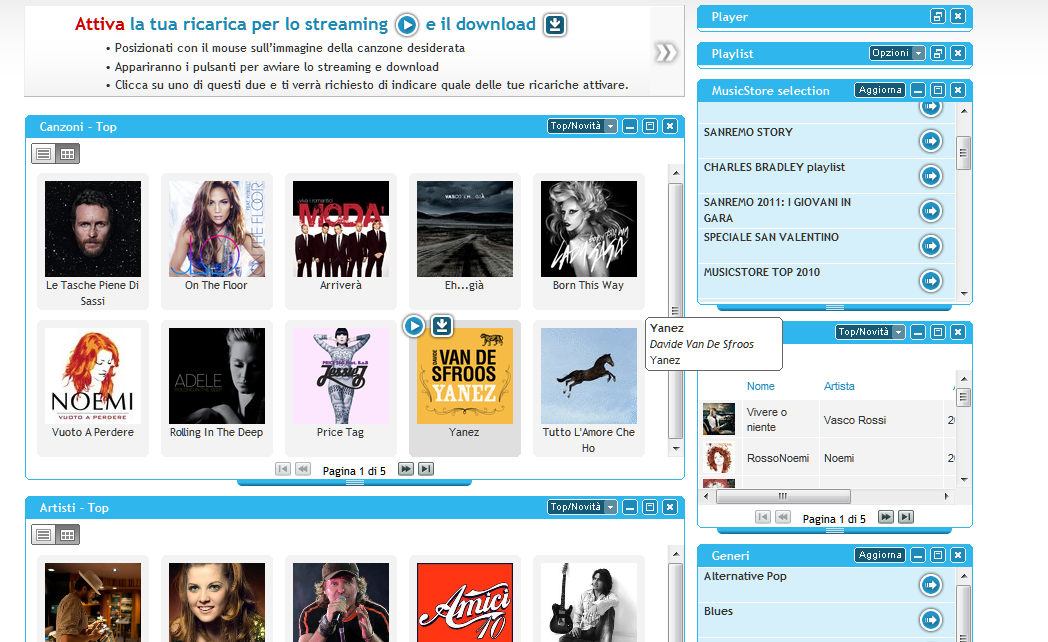
Task: Select the Eh...già song cover
Action: (465, 228)
